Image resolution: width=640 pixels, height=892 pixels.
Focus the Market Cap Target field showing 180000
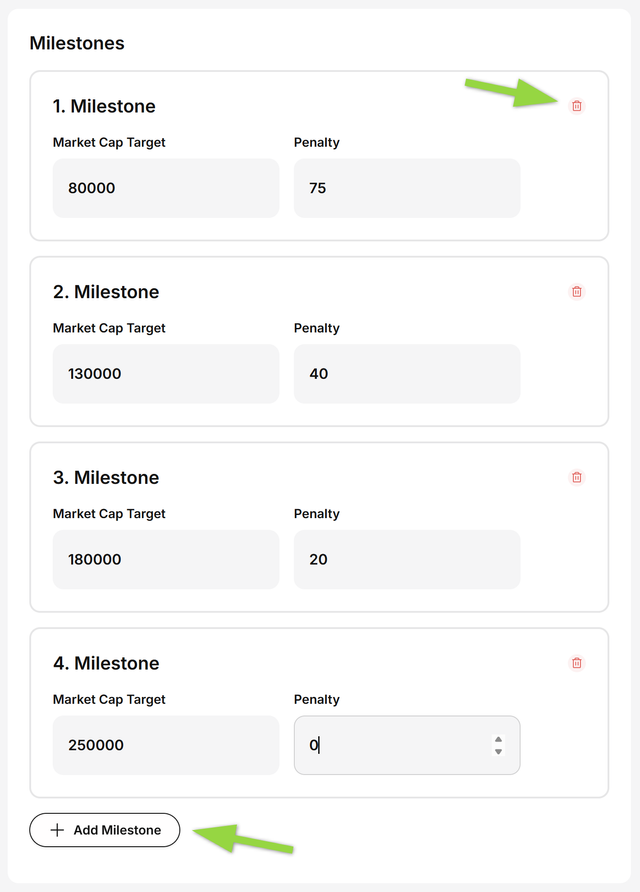click(x=165, y=559)
